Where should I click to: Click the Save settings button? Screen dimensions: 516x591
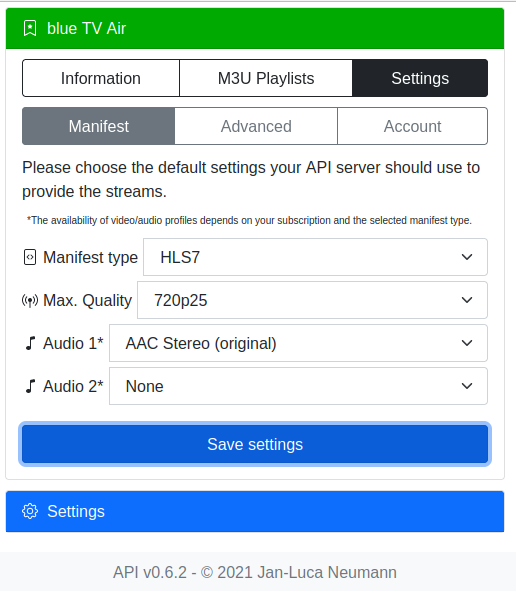tap(255, 444)
